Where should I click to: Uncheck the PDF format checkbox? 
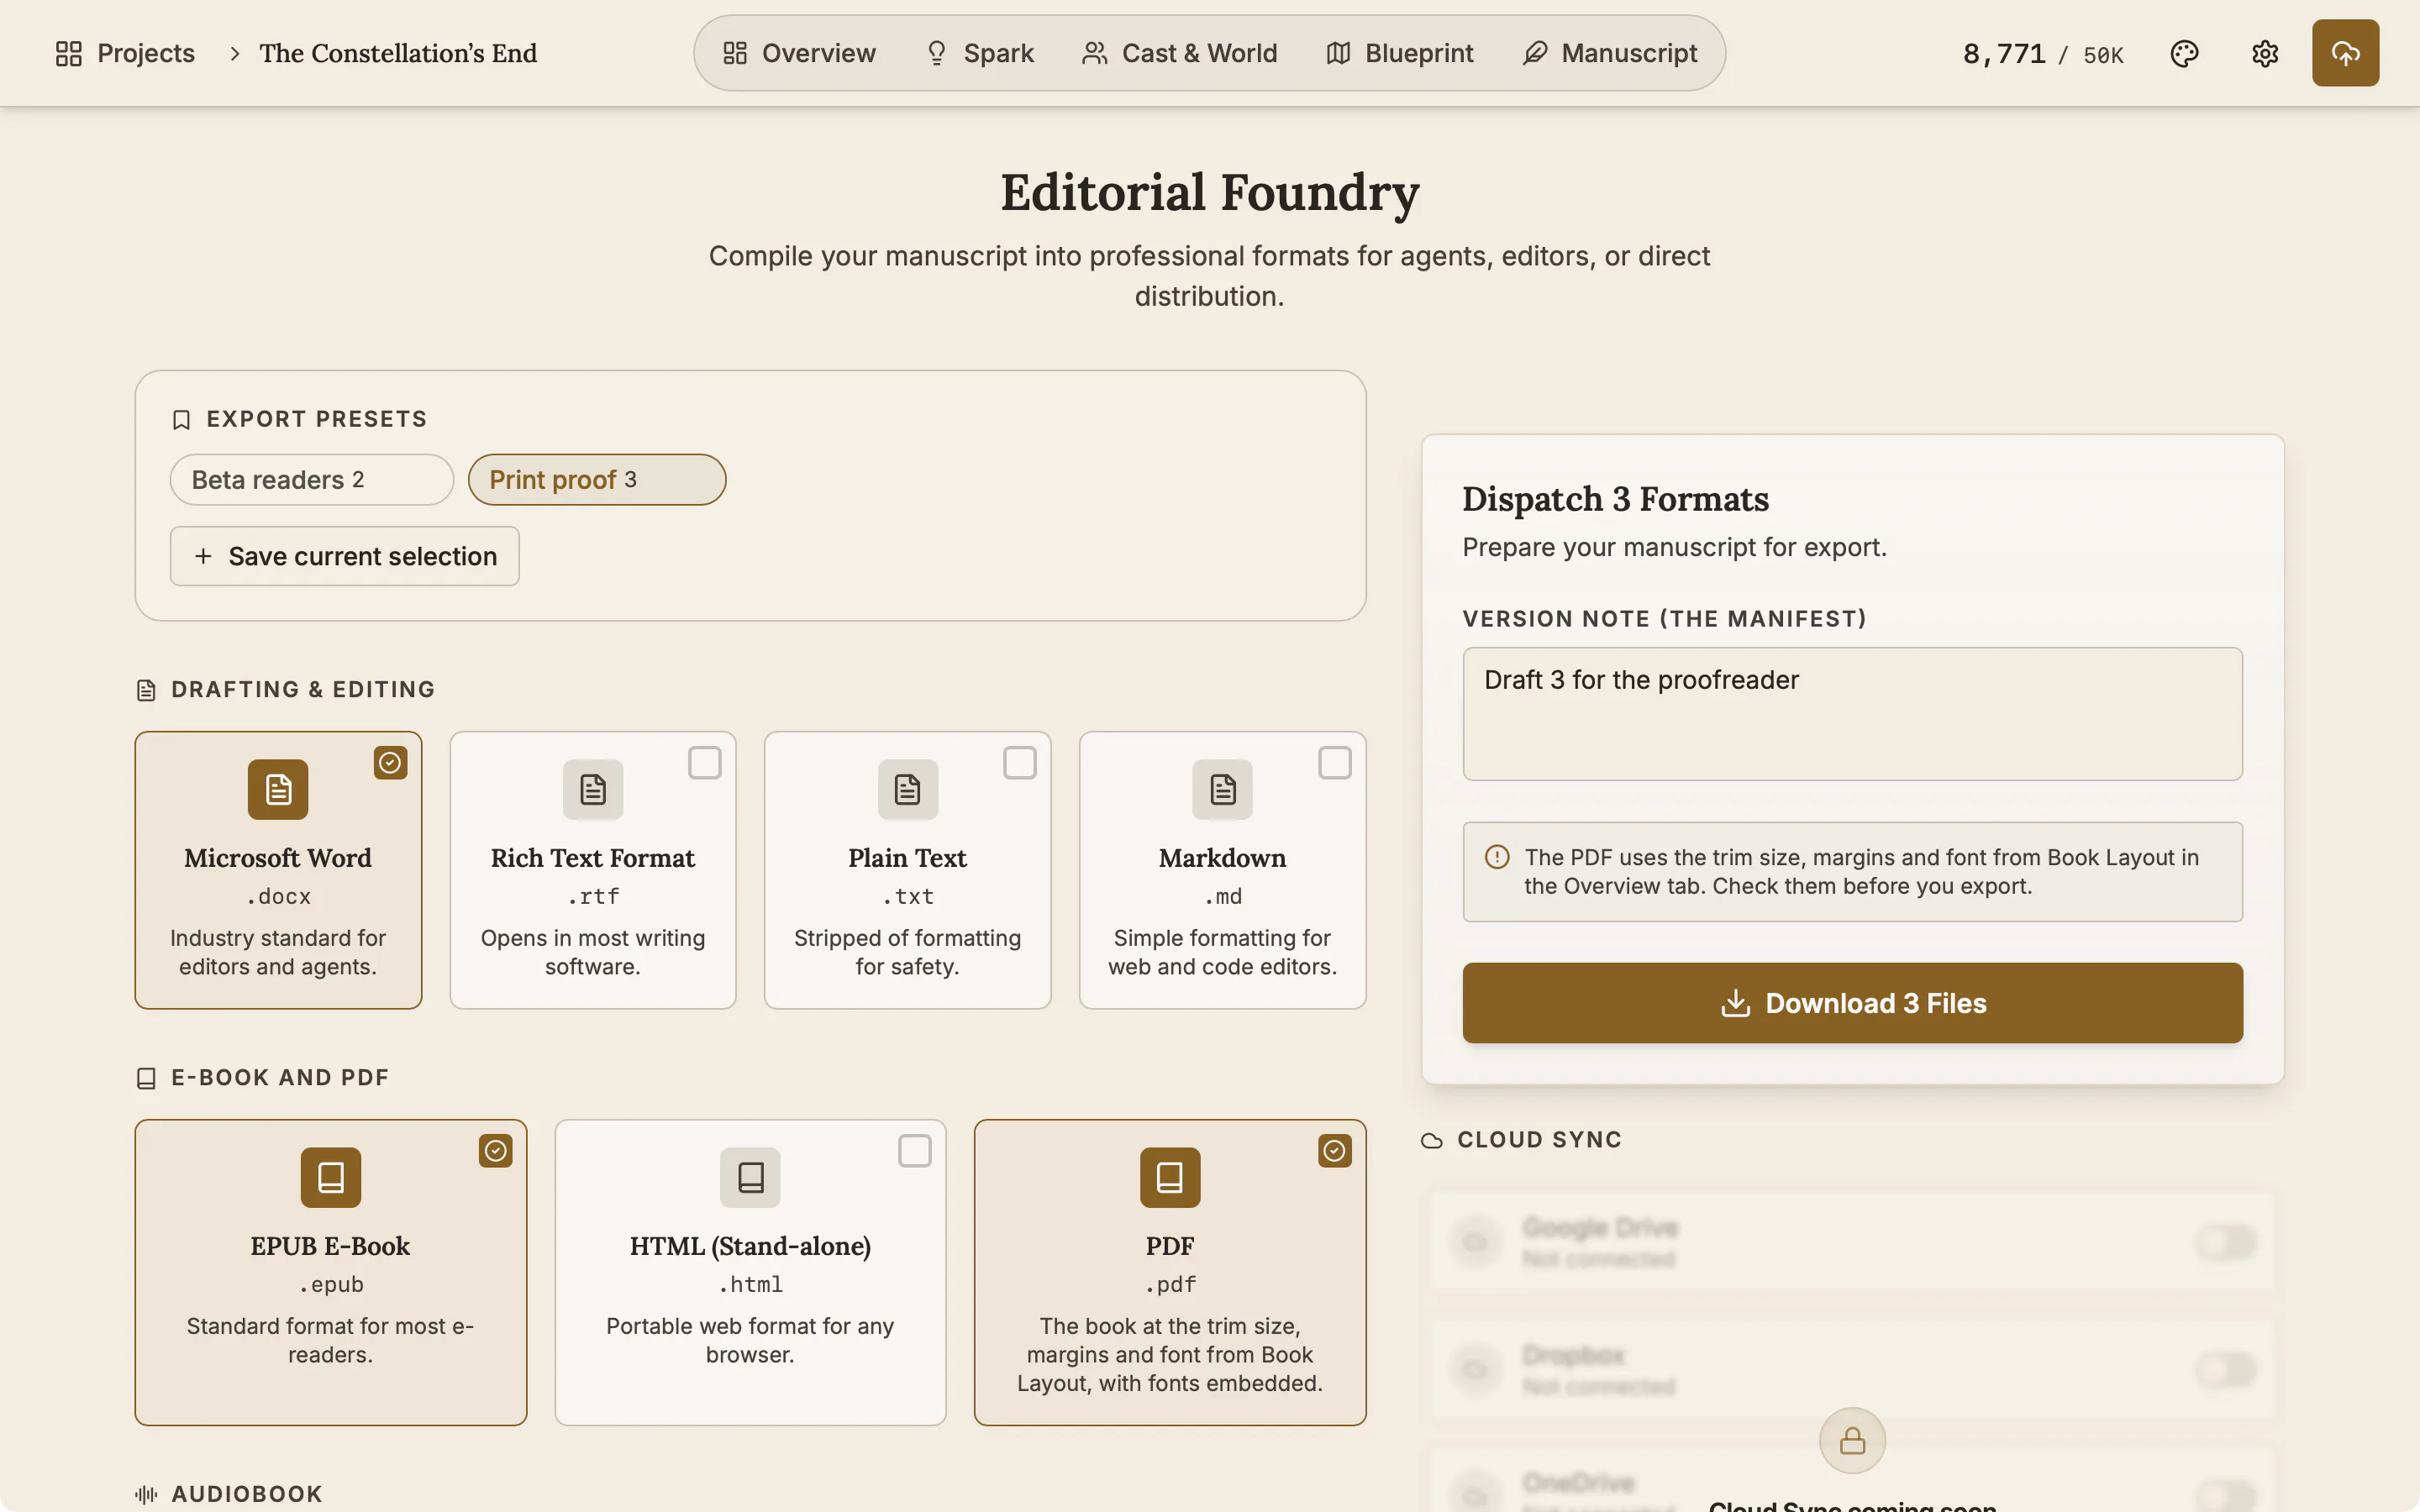click(1334, 1151)
